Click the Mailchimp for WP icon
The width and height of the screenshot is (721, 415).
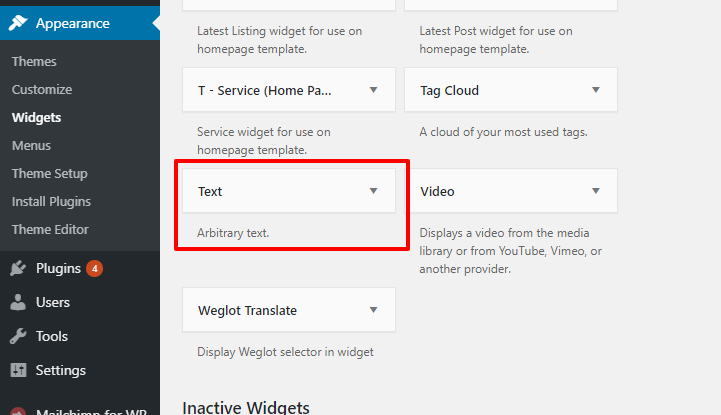point(18,411)
